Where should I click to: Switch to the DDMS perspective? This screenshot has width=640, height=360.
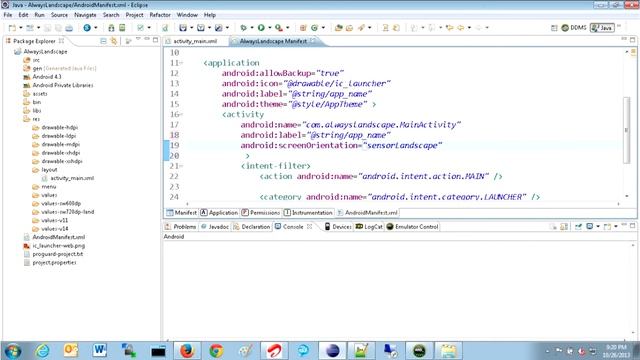(x=574, y=28)
